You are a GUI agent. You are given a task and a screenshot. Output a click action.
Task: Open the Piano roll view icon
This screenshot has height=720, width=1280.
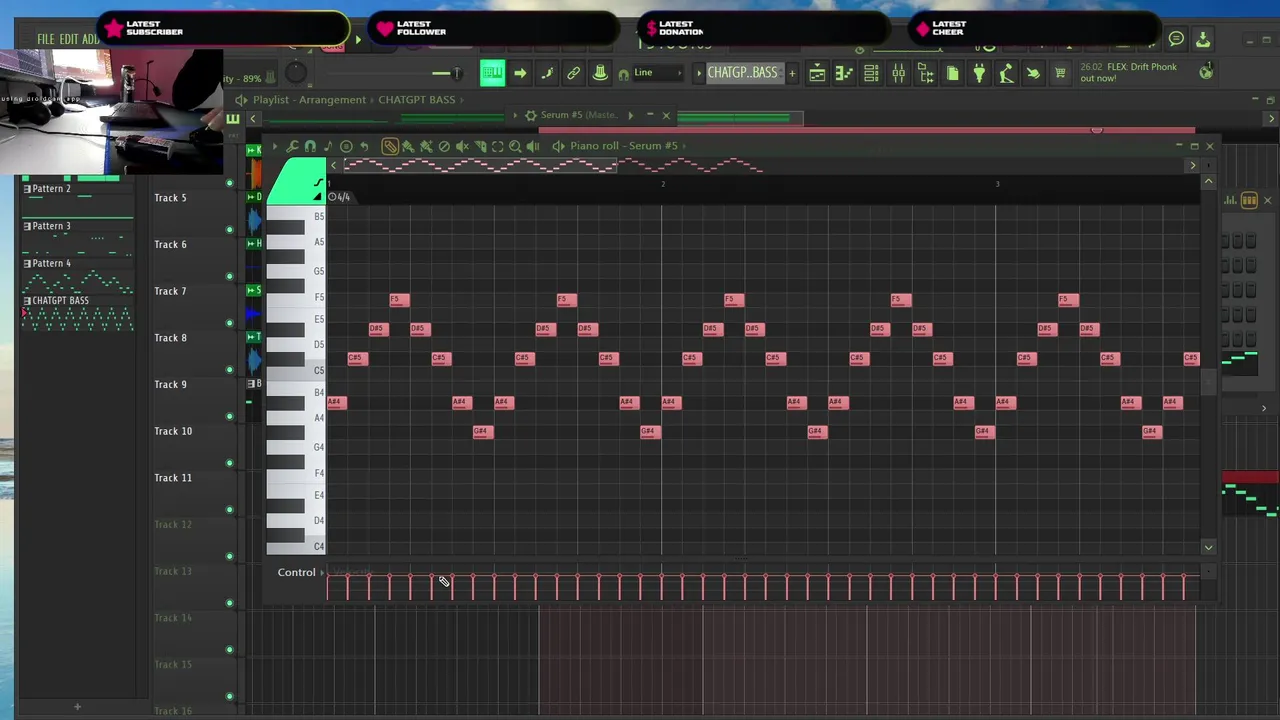point(844,73)
